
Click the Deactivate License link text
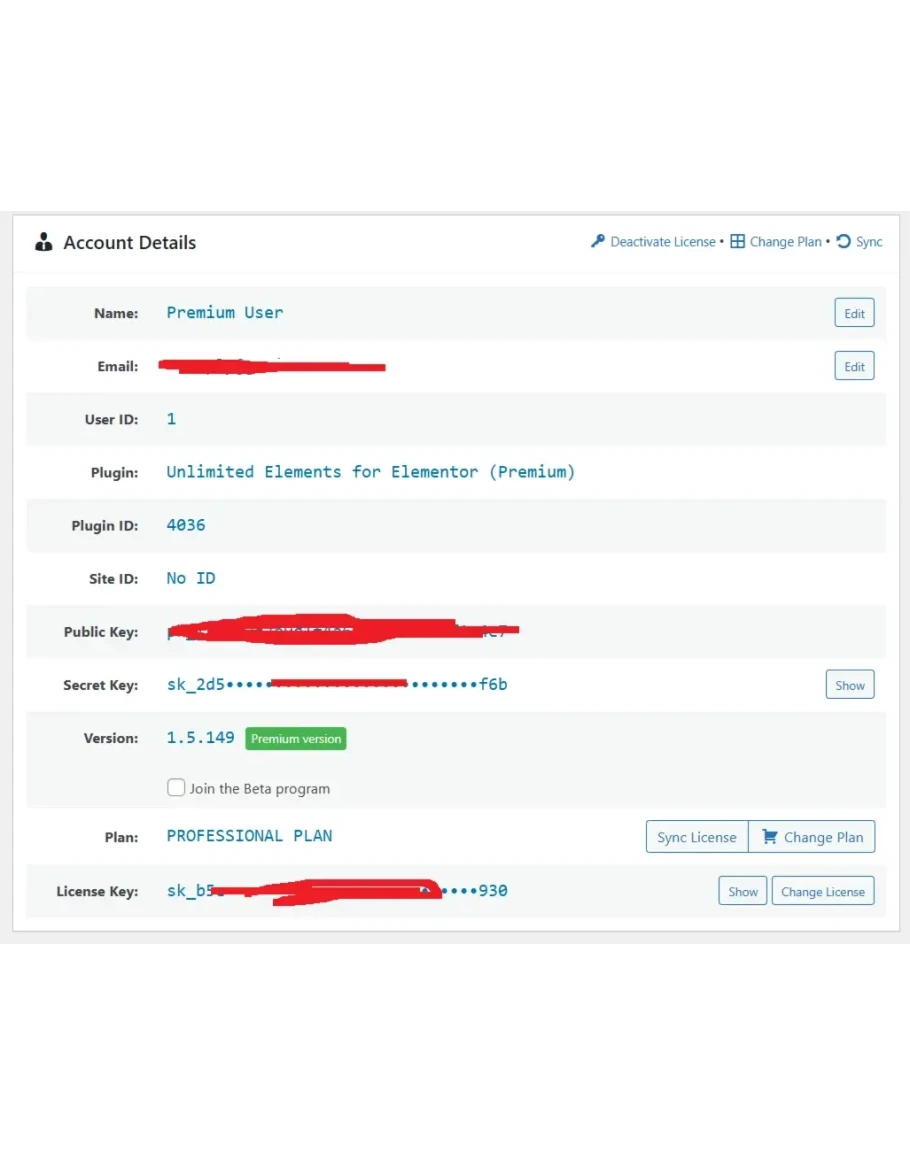click(662, 242)
